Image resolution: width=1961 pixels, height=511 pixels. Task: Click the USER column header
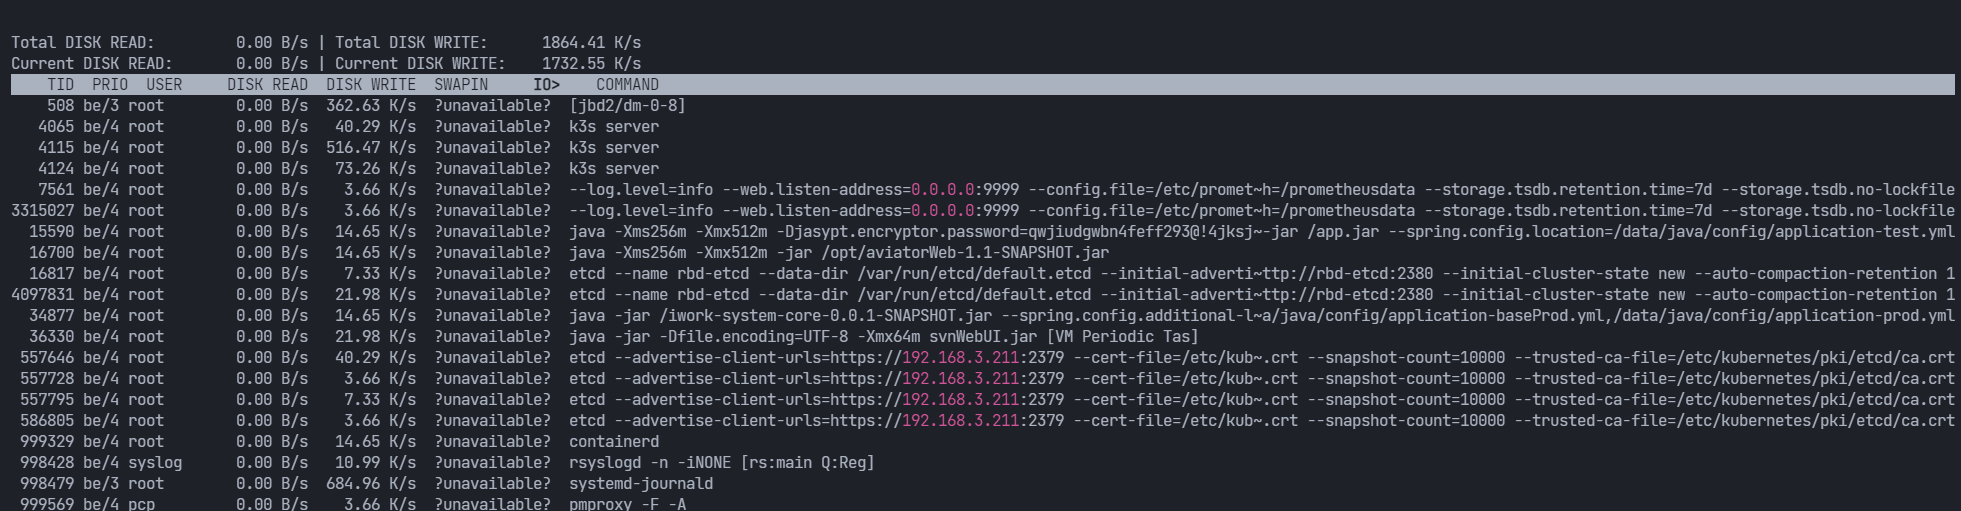tap(164, 85)
